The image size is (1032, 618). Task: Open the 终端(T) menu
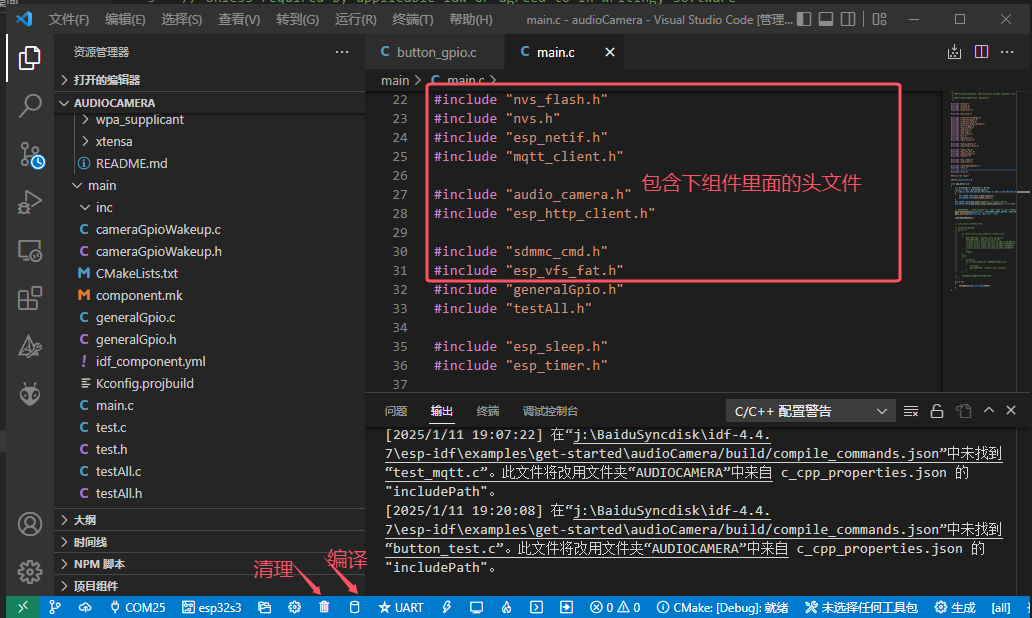click(x=413, y=19)
